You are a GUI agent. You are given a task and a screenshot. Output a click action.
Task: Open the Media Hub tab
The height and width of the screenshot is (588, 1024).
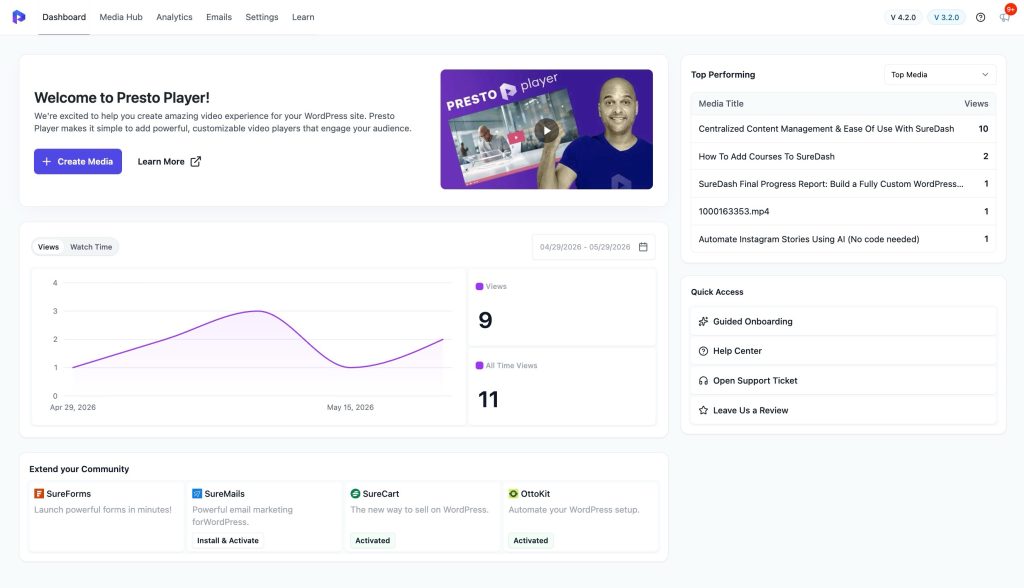[121, 17]
